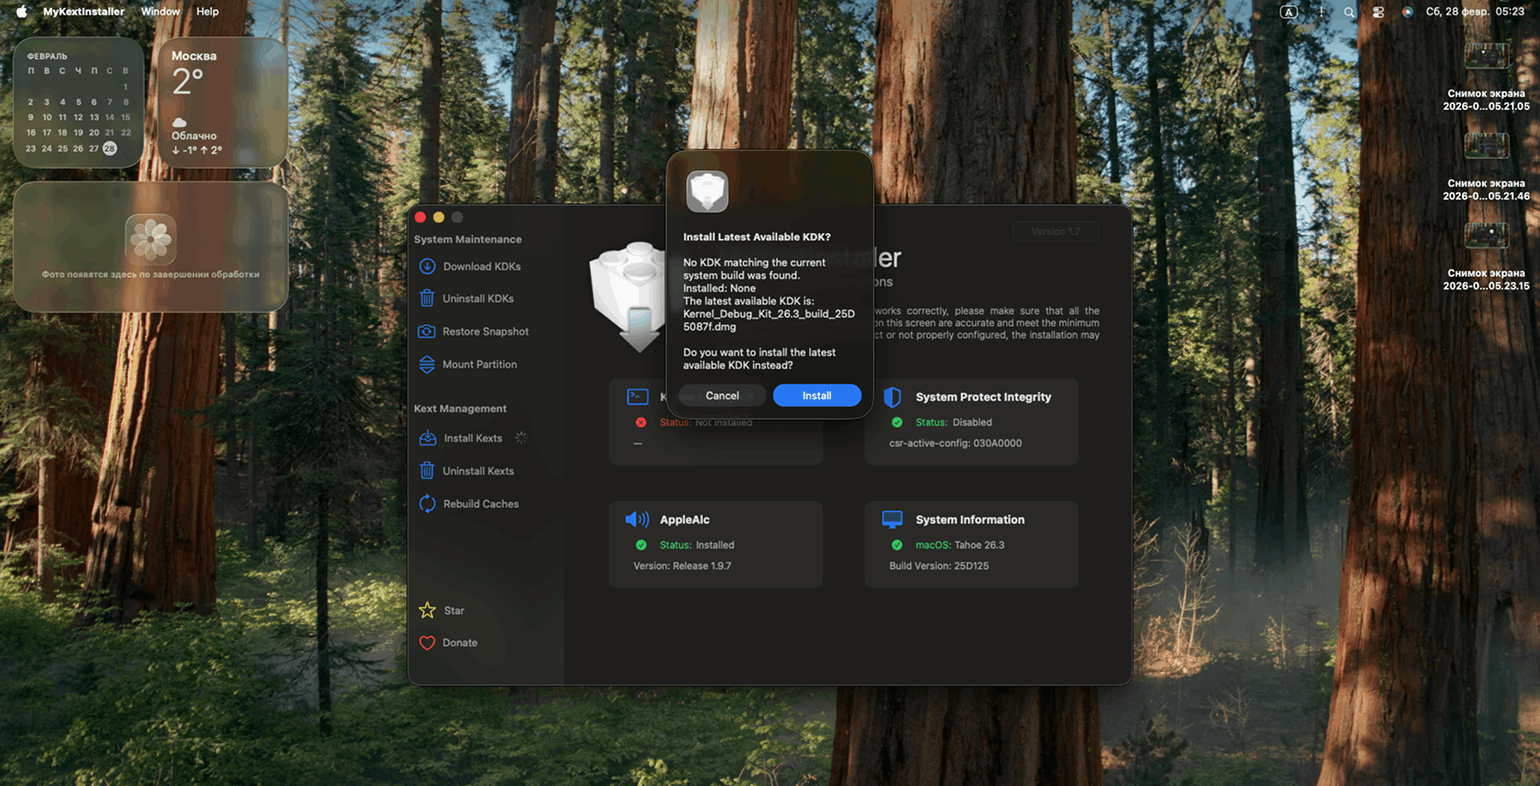Click the Photos widget flower icon
The image size is (1540, 786).
pos(151,238)
